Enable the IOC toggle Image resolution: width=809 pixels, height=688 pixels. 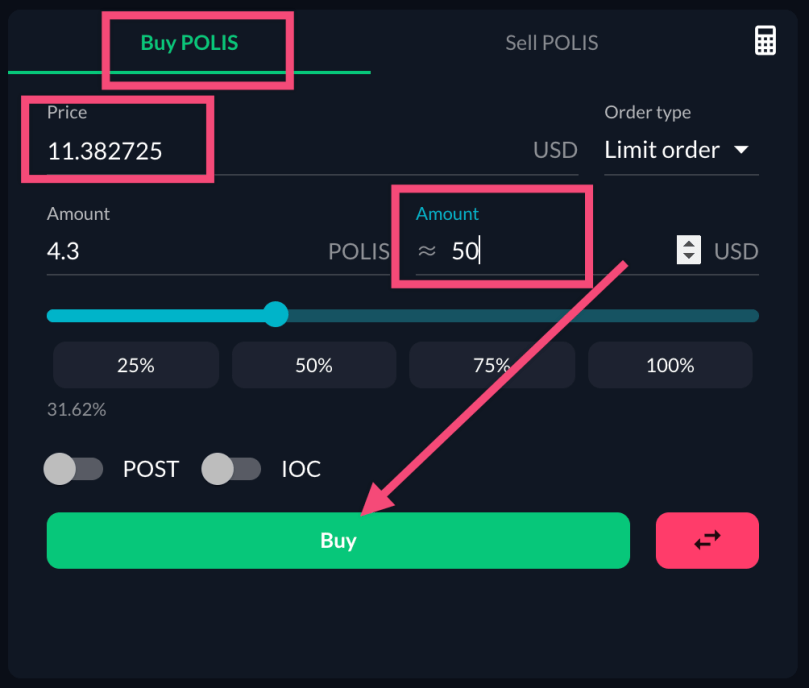click(231, 469)
